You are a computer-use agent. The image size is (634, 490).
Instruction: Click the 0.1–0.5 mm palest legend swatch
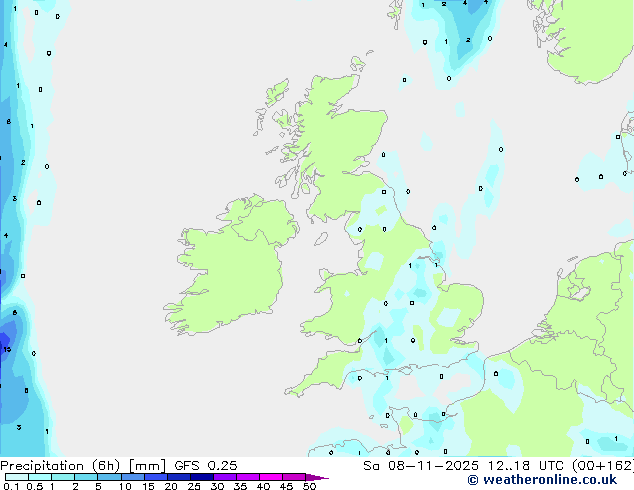tap(17, 477)
